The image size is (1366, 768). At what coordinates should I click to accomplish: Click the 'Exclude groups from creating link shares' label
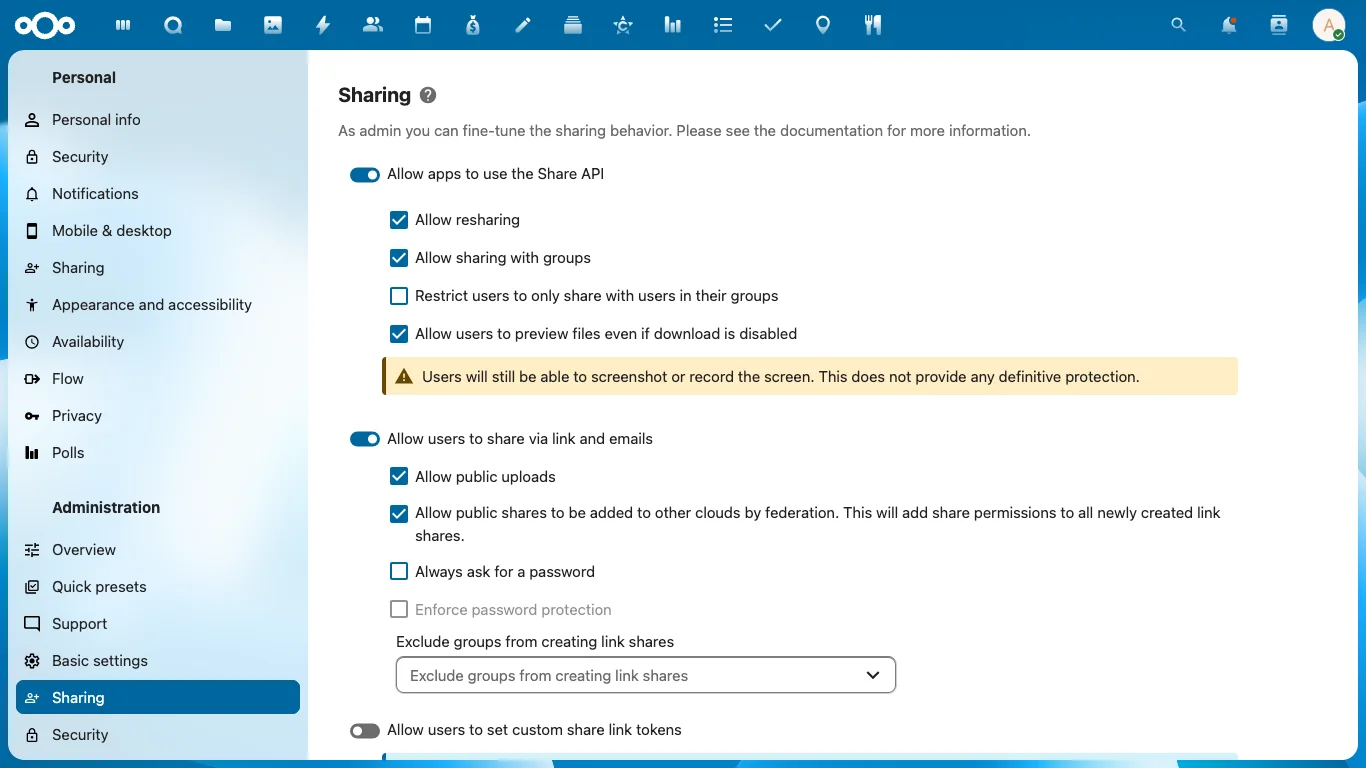pyautogui.click(x=535, y=642)
